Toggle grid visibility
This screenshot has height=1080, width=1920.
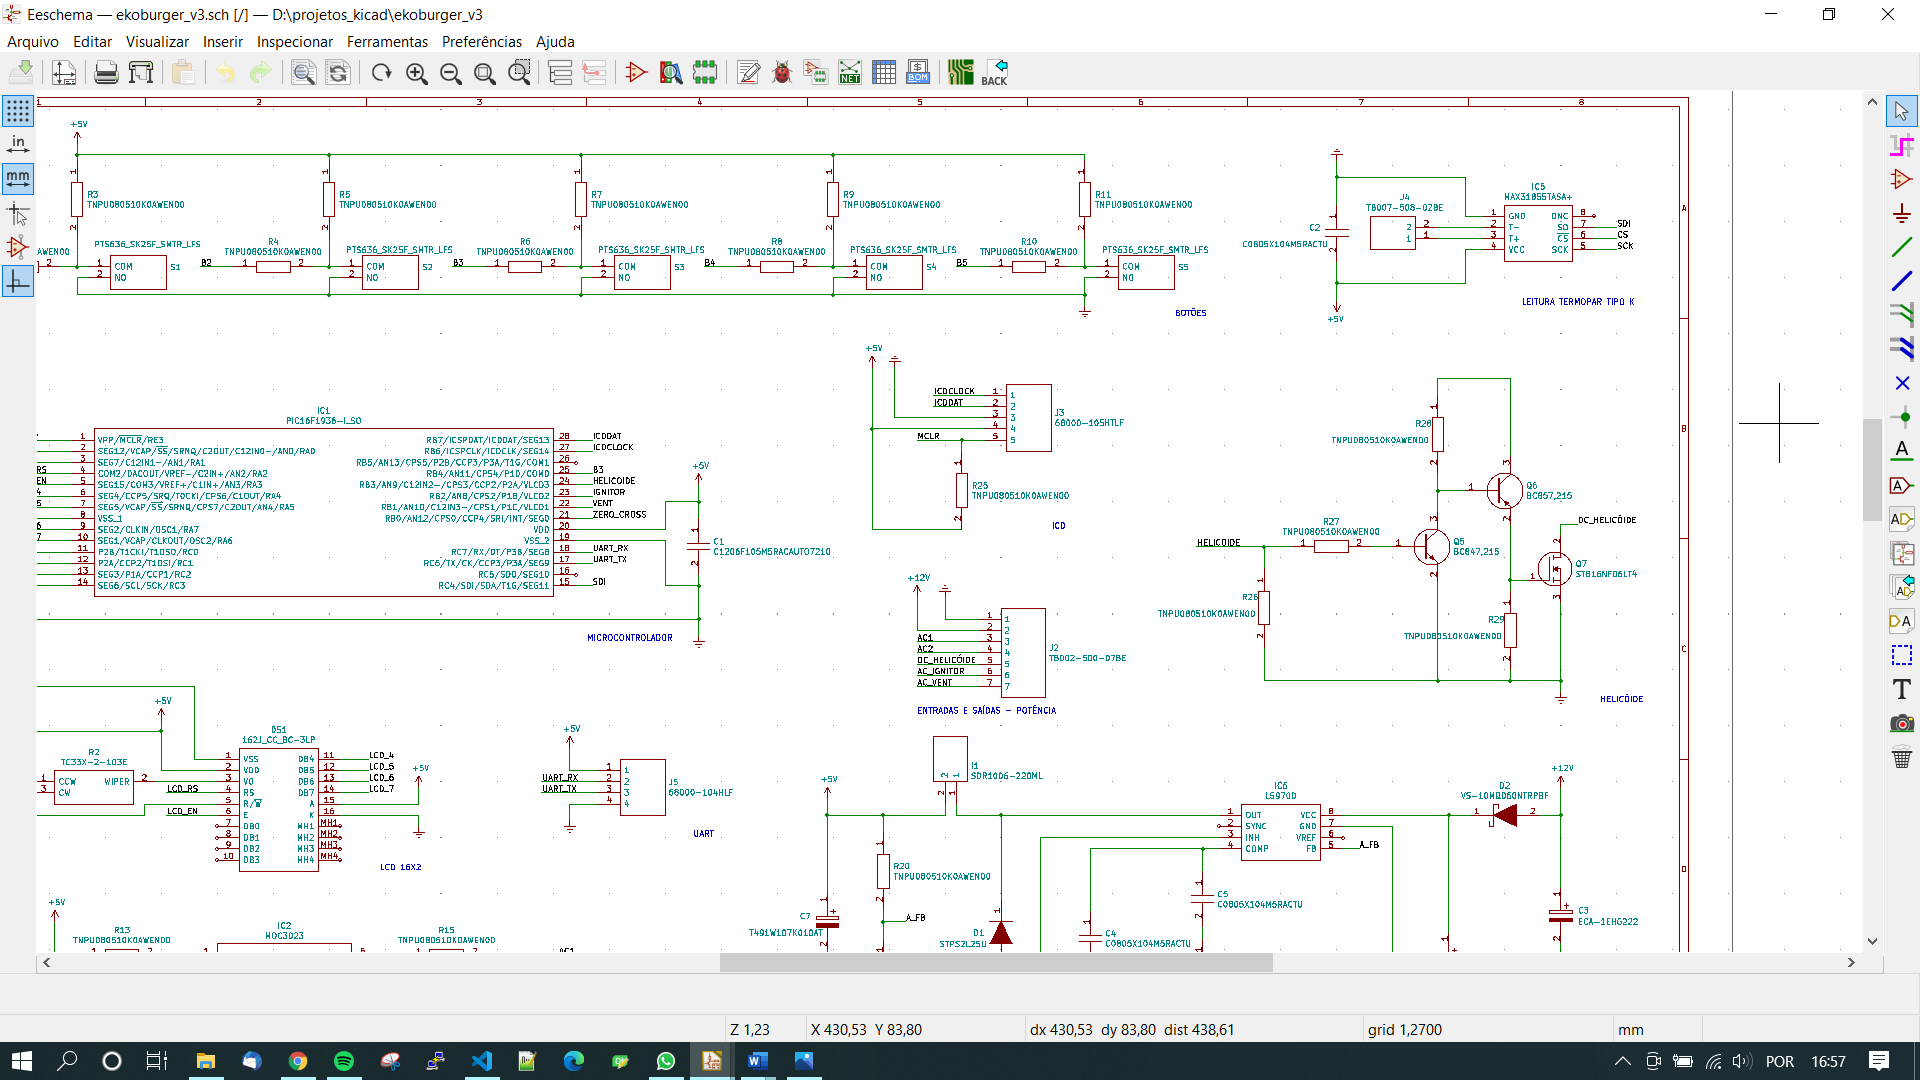pos(18,111)
